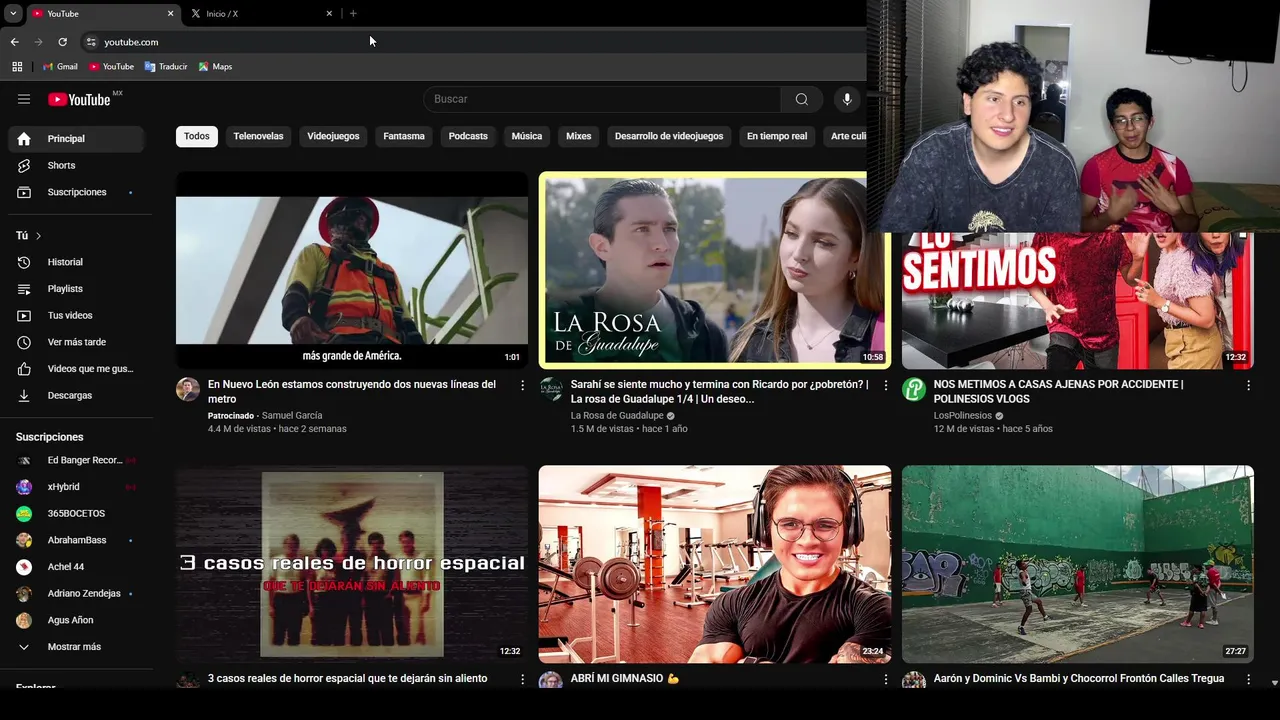
Task: Open the YouTube hamburger guide menu
Action: click(x=24, y=99)
